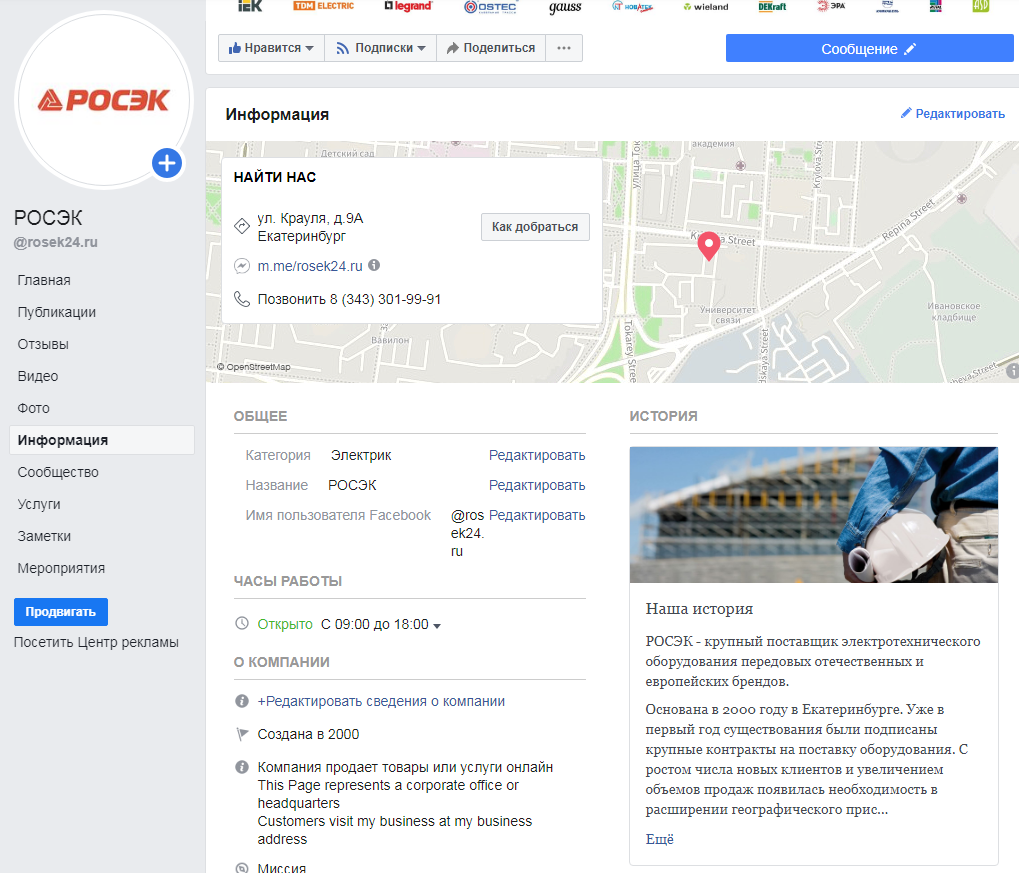Open Мероприятия in the left sidebar
The height and width of the screenshot is (873, 1019).
pos(61,568)
